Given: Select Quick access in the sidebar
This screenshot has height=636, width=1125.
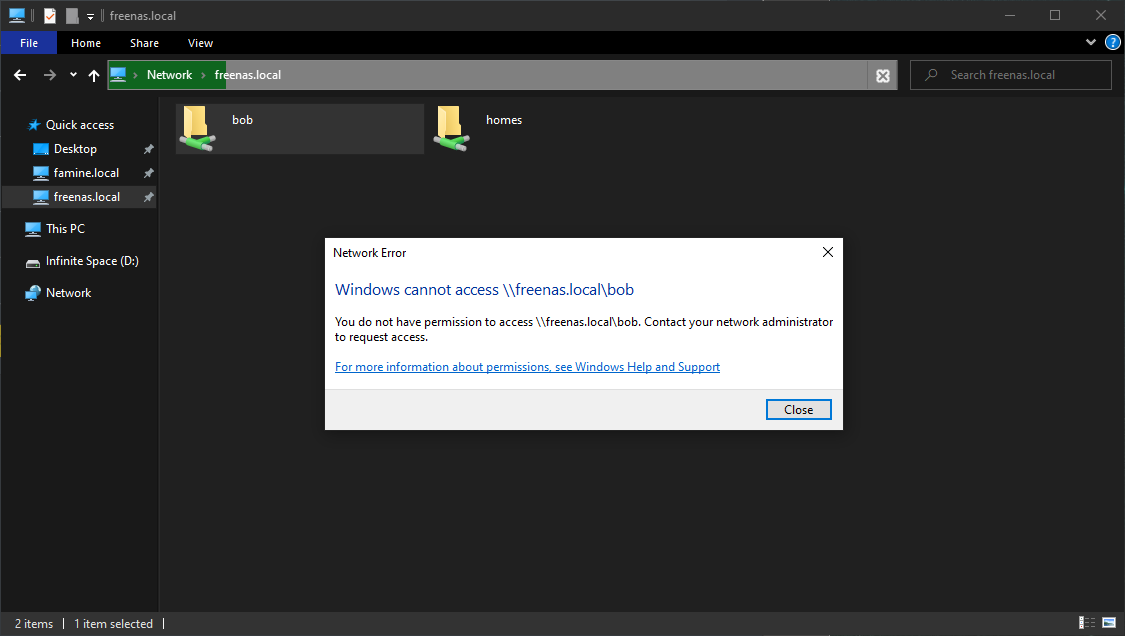Looking at the screenshot, I should coord(80,125).
